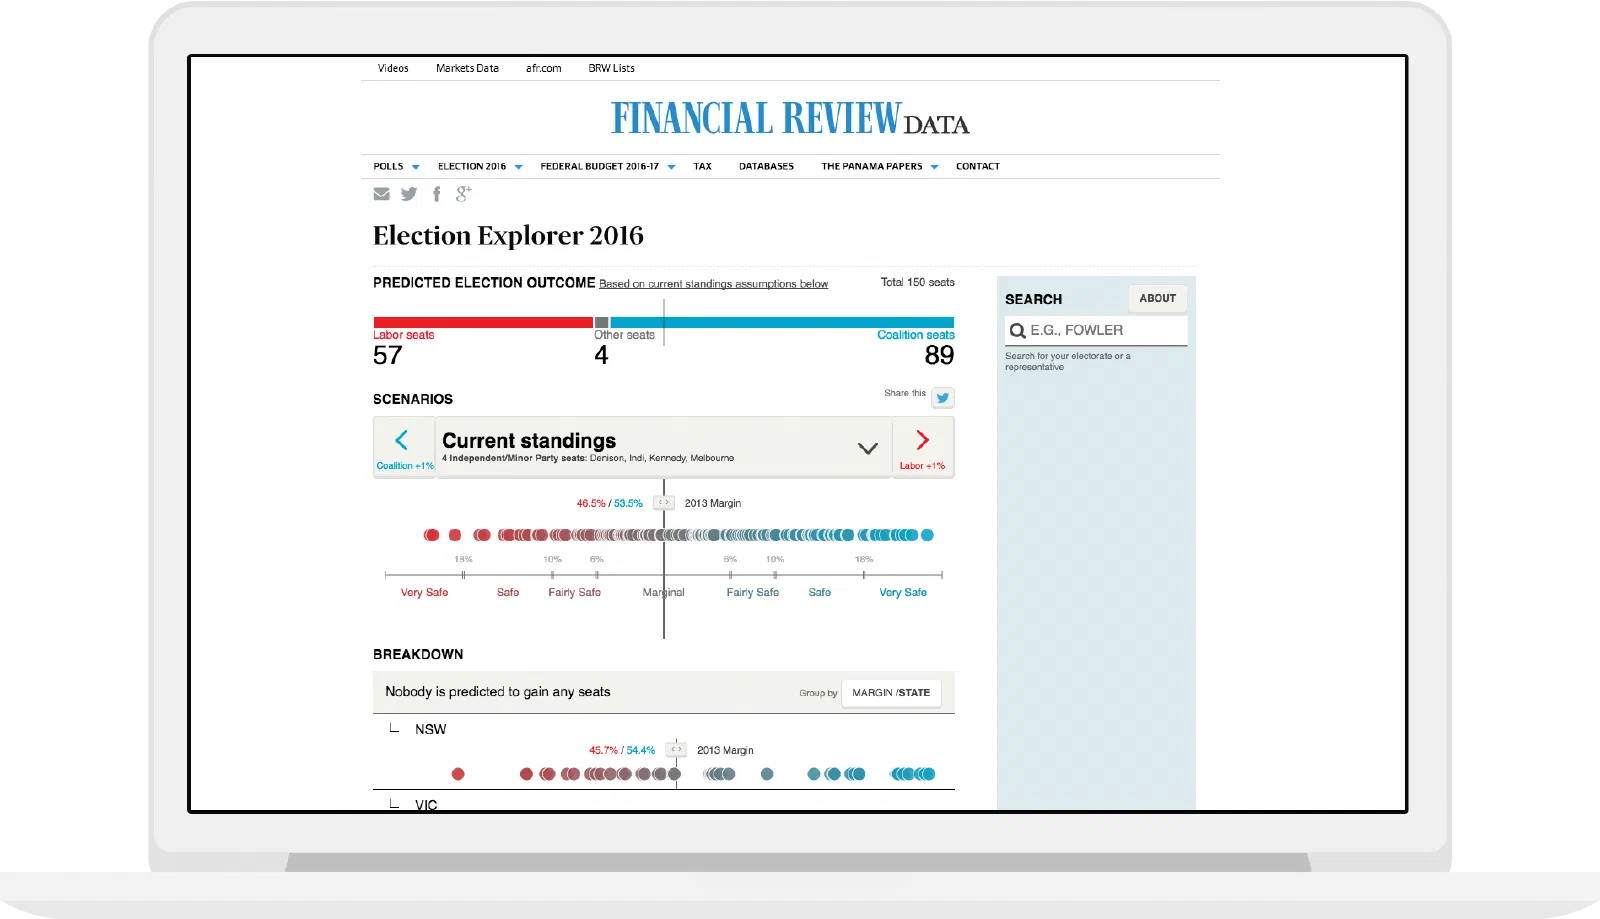Click the Election Explorer 2016 heading

pos(508,236)
